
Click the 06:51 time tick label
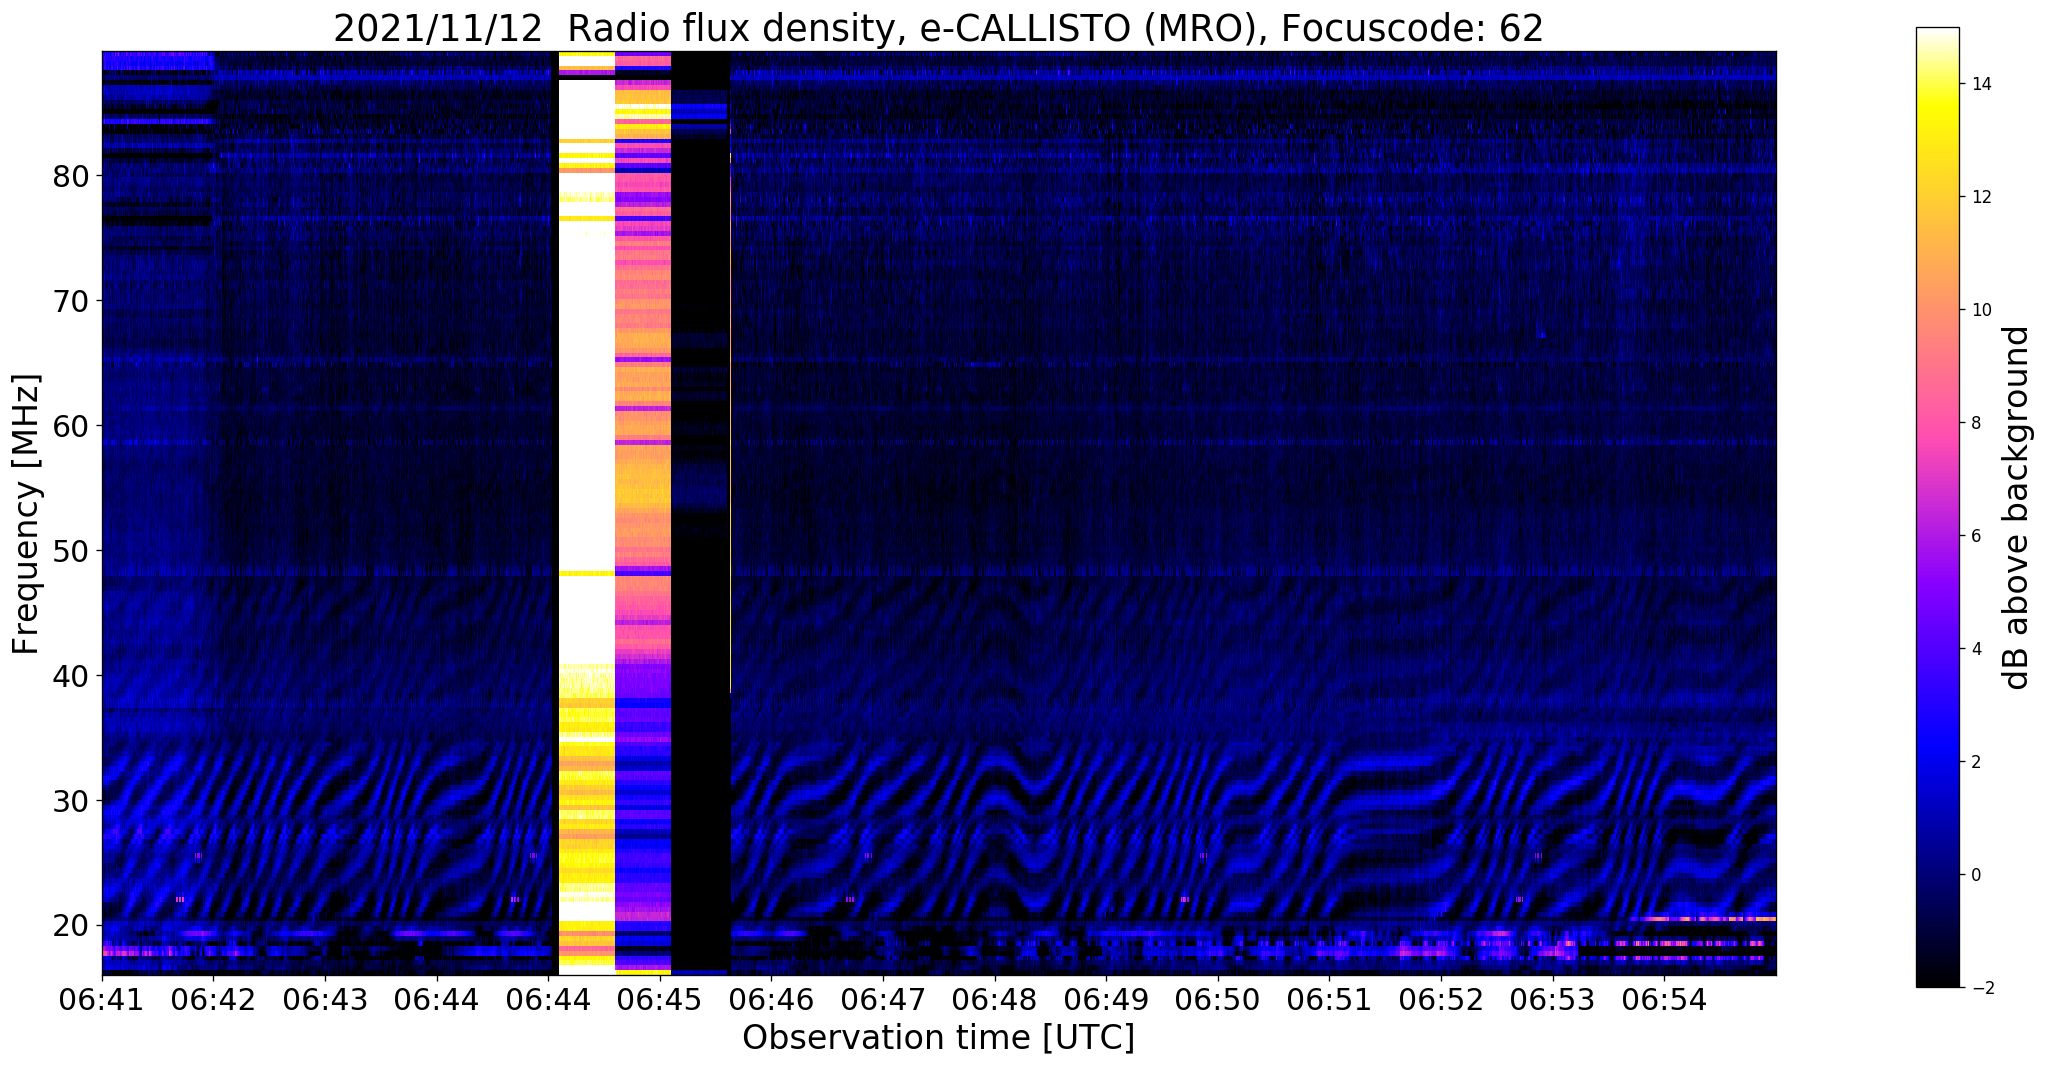point(1330,999)
